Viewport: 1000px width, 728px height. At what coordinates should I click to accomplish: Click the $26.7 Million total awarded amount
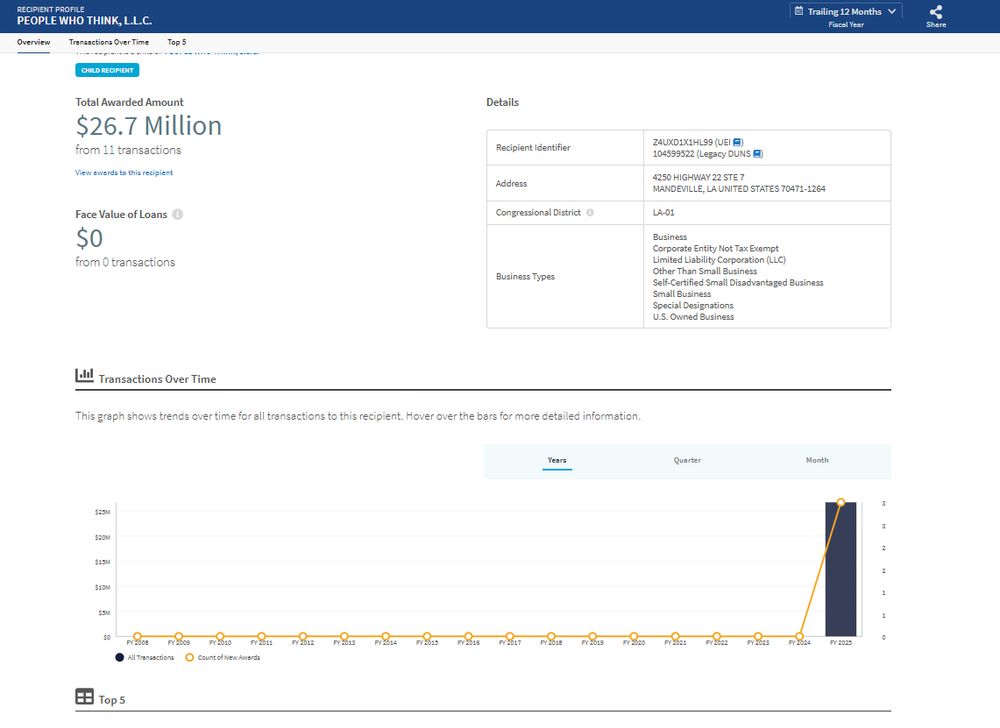pyautogui.click(x=149, y=126)
